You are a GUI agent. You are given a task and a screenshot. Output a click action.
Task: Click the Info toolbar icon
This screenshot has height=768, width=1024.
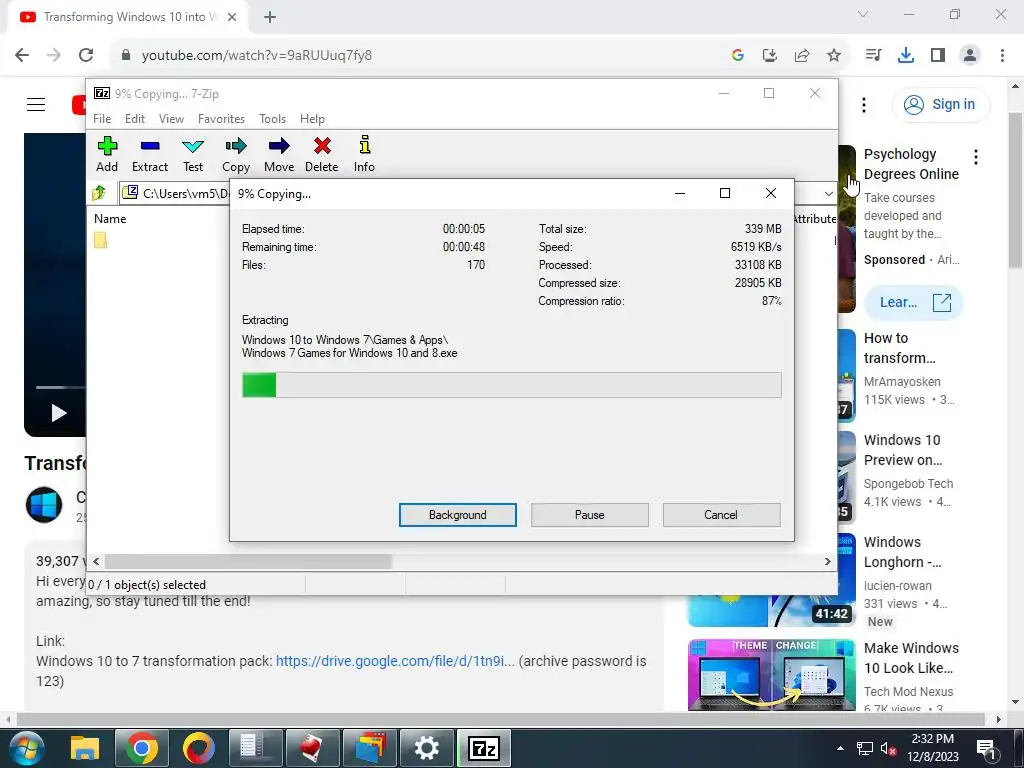[x=364, y=154]
